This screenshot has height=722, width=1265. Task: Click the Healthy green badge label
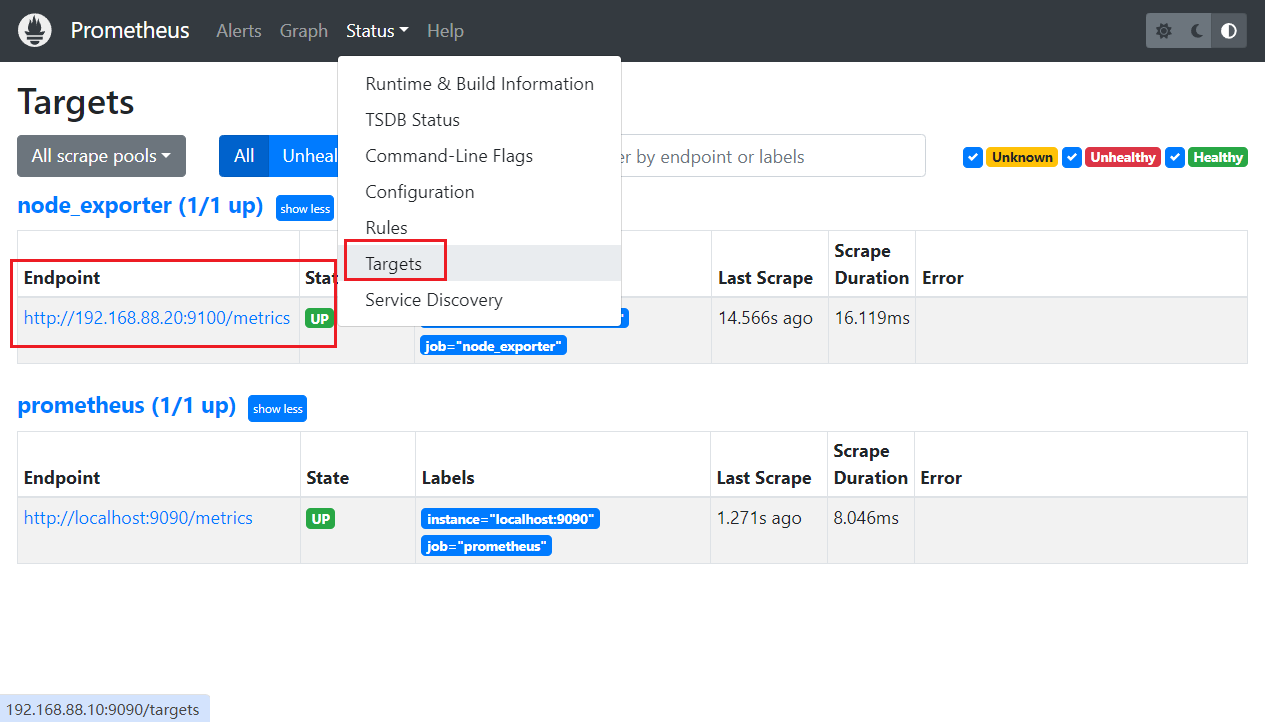[1218, 157]
